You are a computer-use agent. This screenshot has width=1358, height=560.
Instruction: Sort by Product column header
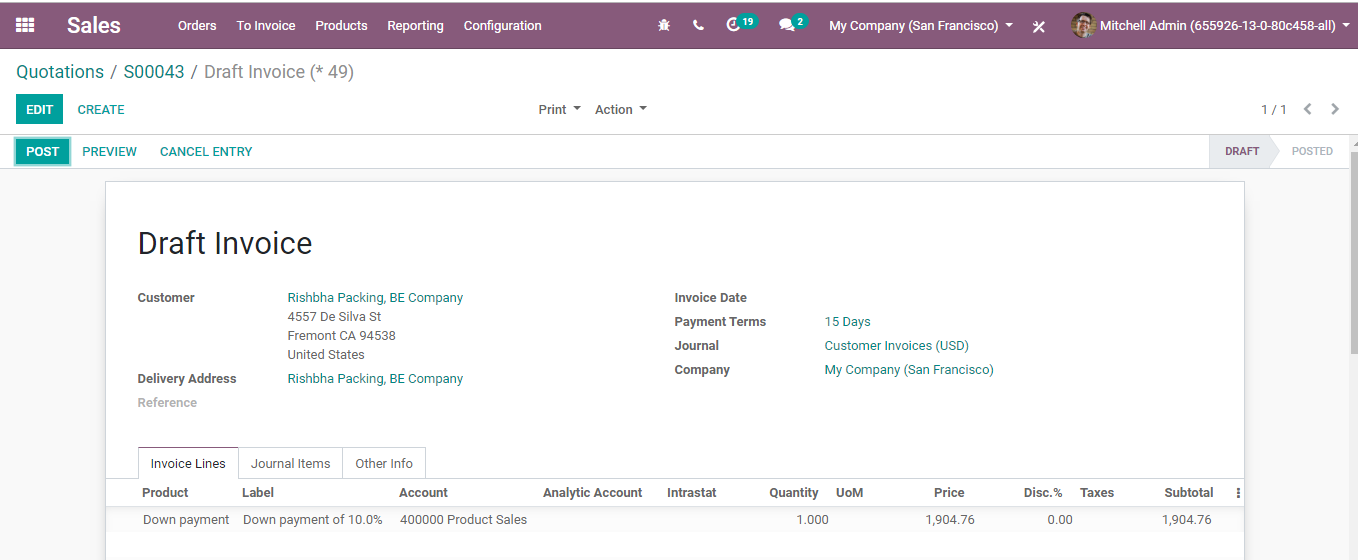point(165,493)
